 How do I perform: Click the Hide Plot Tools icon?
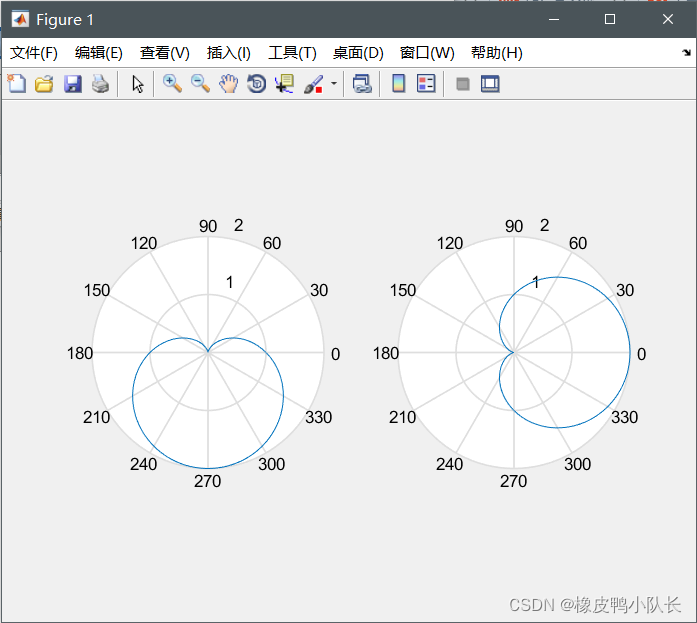tap(463, 84)
